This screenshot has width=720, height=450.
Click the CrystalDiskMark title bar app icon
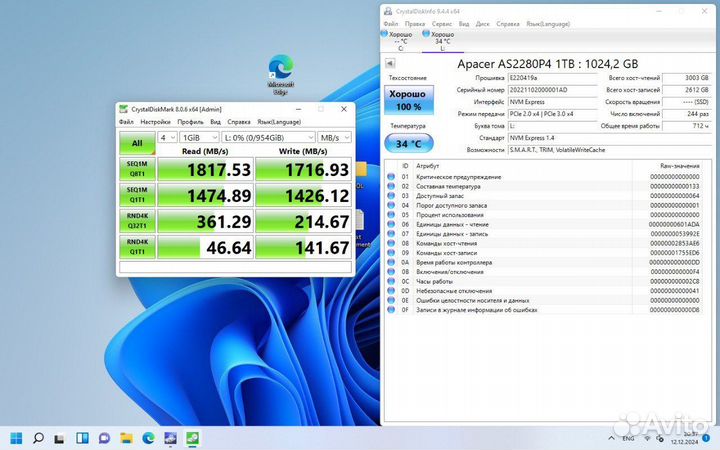[124, 109]
